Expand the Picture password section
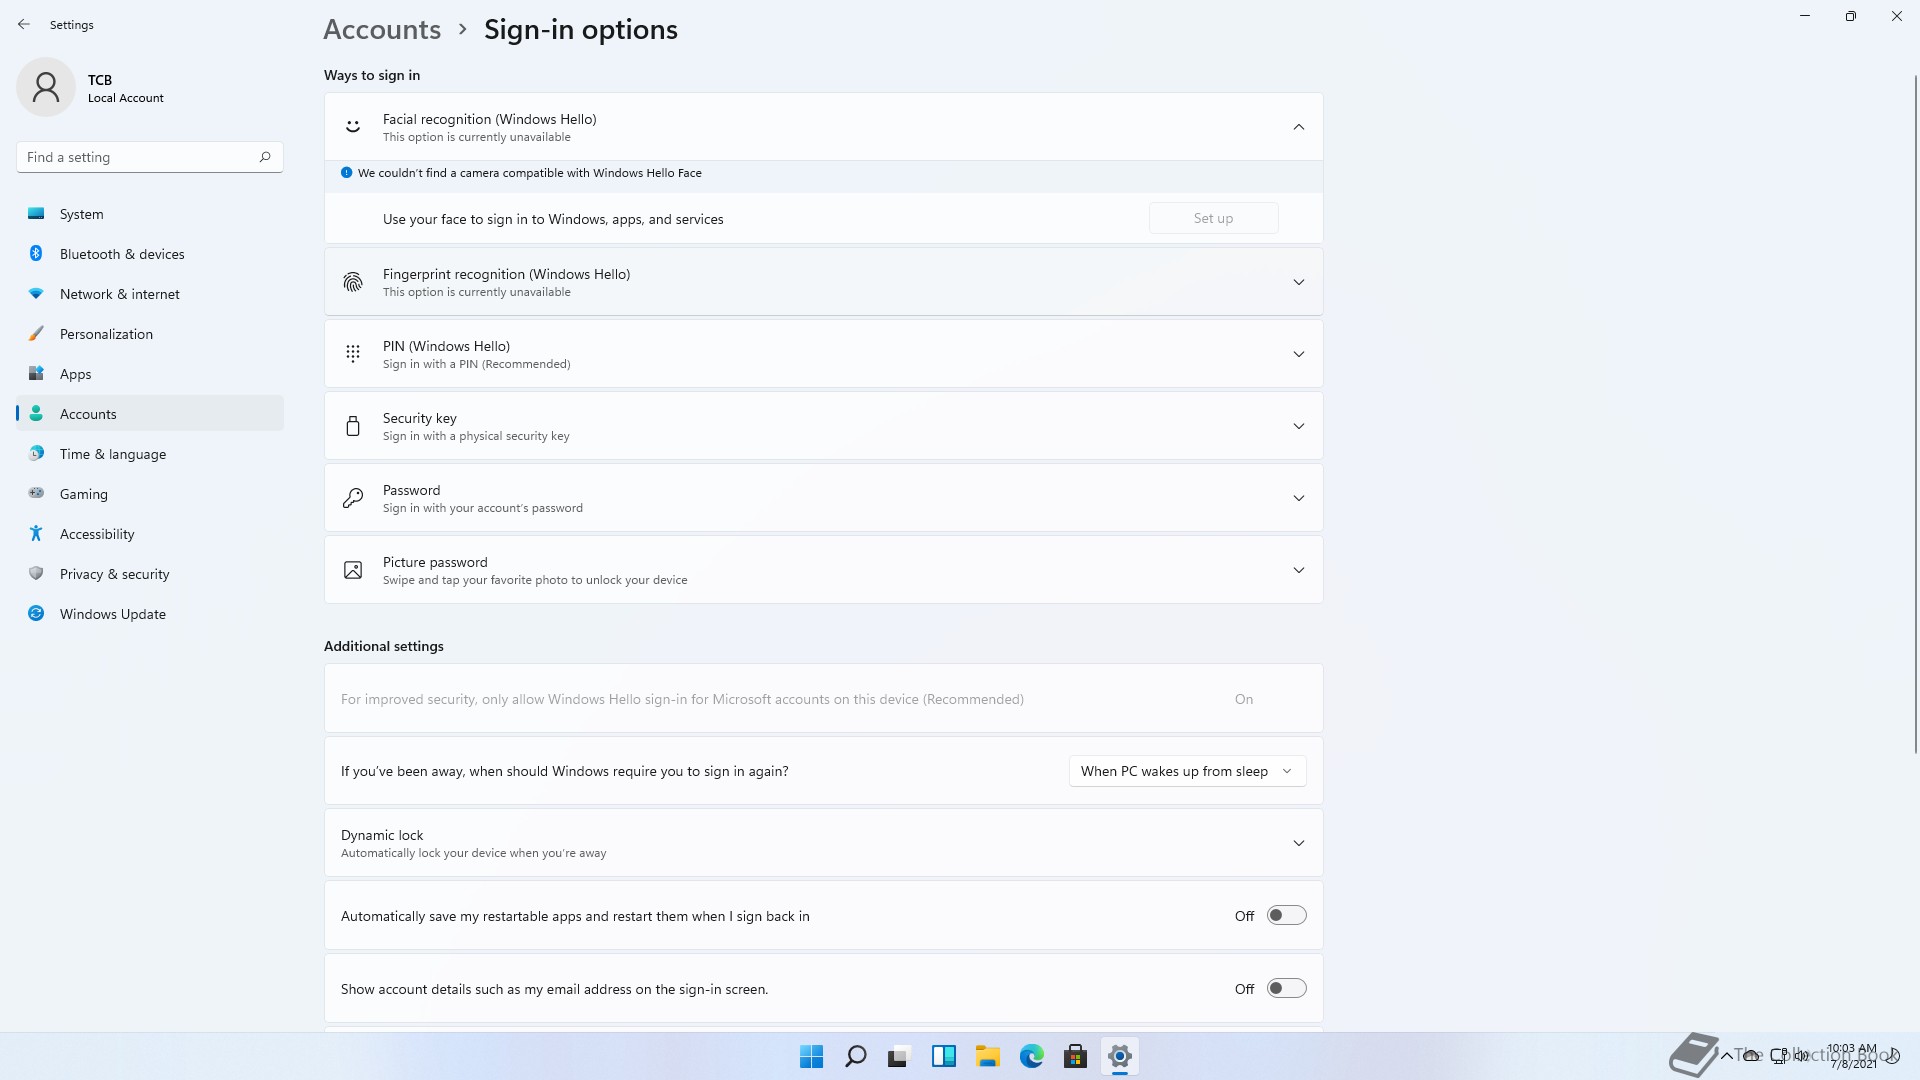Screen dimensions: 1920x1080 click(1299, 570)
